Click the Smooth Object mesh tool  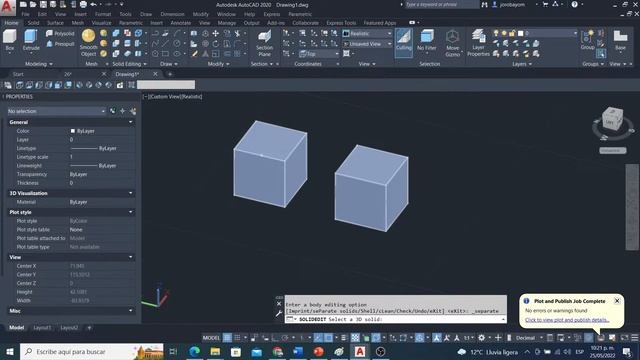tap(88, 43)
